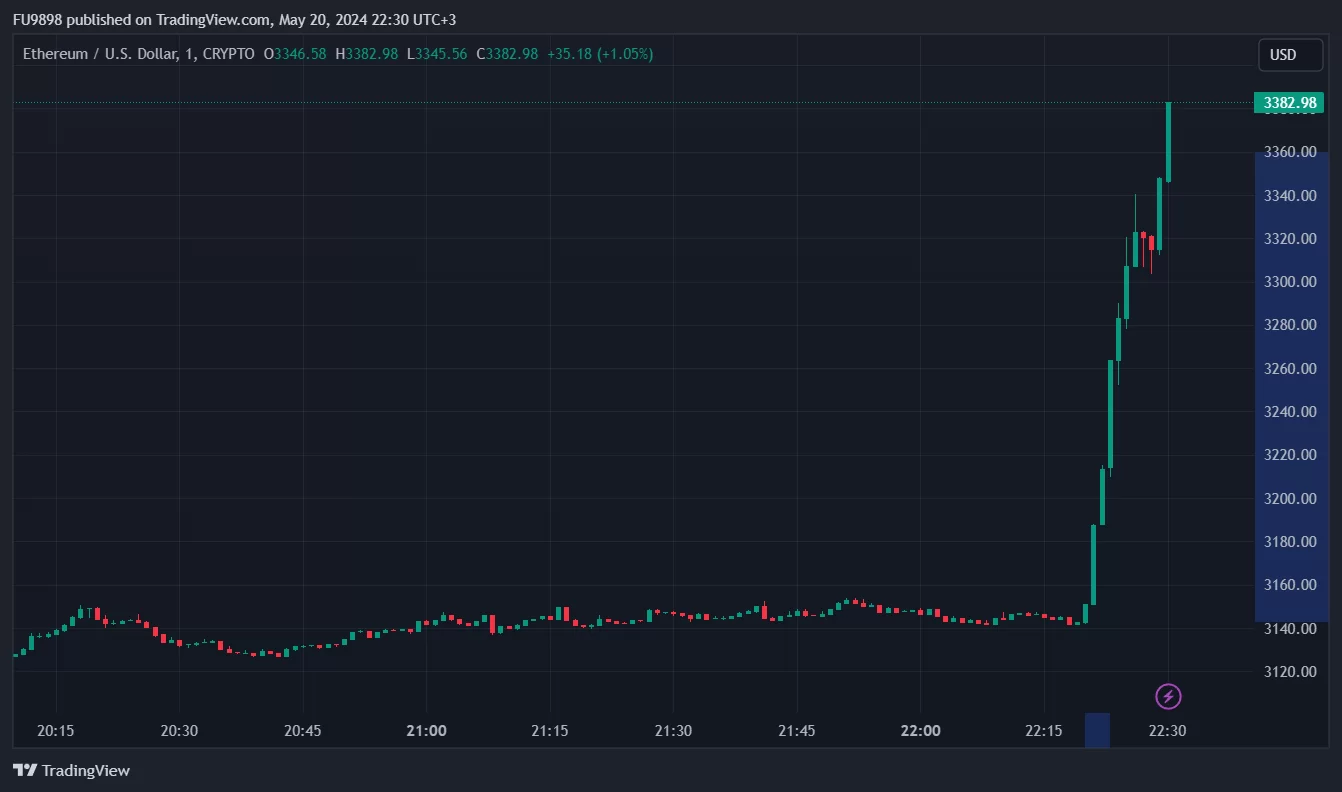Image resolution: width=1342 pixels, height=792 pixels.
Task: Open the USD currency selector
Action: pyautogui.click(x=1289, y=55)
